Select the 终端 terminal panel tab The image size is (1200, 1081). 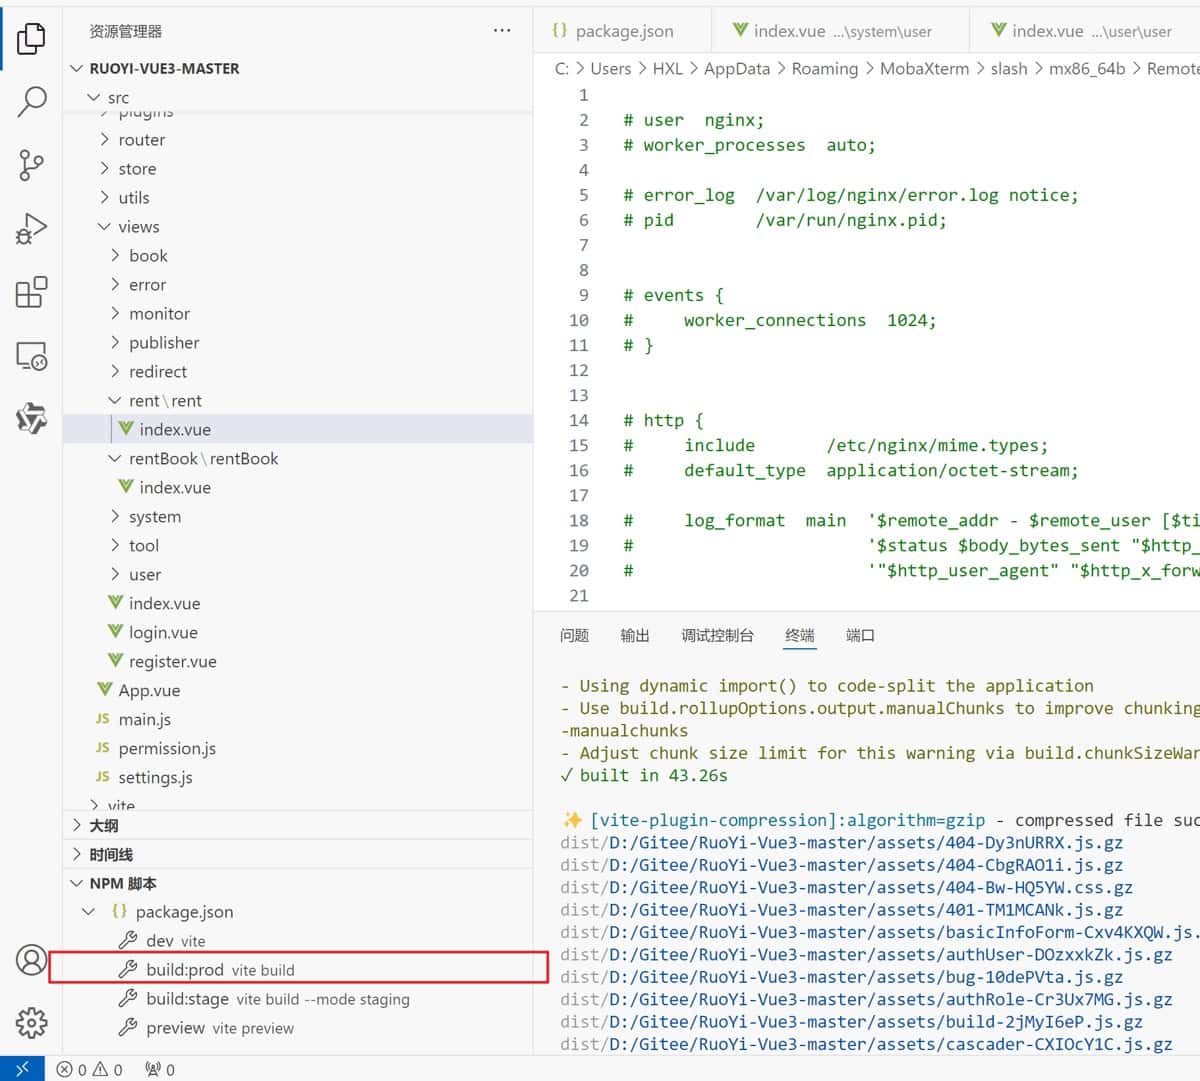pyautogui.click(x=799, y=635)
